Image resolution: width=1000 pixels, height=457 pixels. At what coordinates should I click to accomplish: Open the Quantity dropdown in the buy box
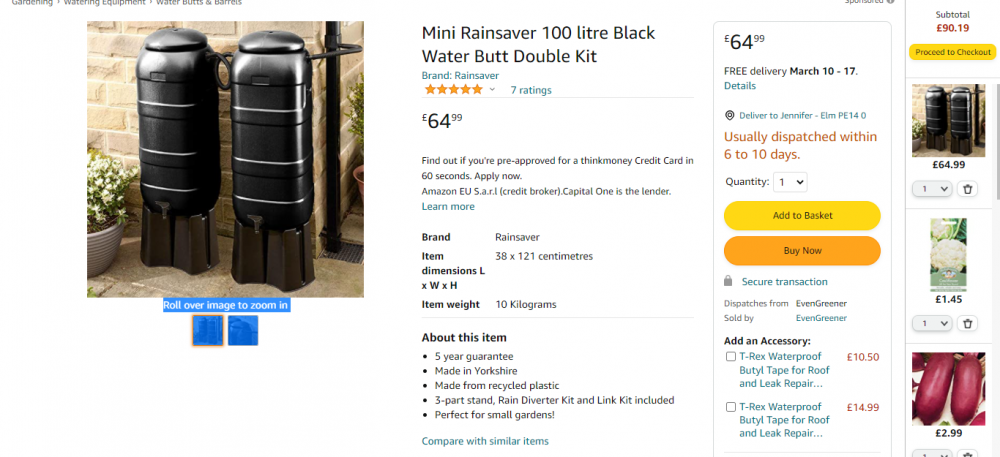(790, 182)
